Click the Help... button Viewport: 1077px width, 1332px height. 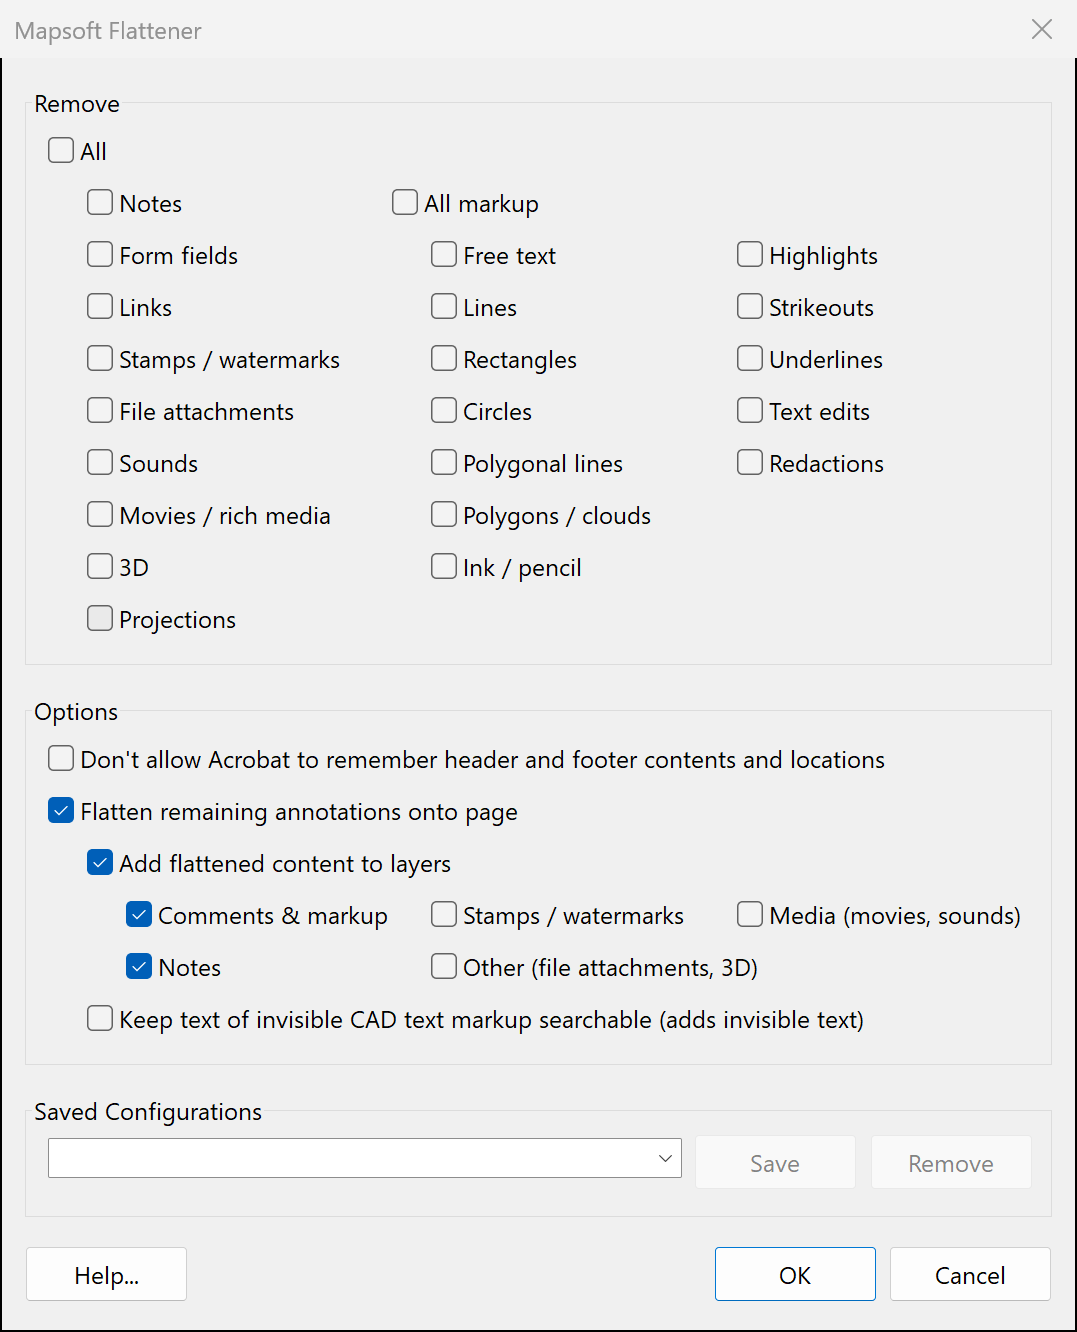[106, 1274]
